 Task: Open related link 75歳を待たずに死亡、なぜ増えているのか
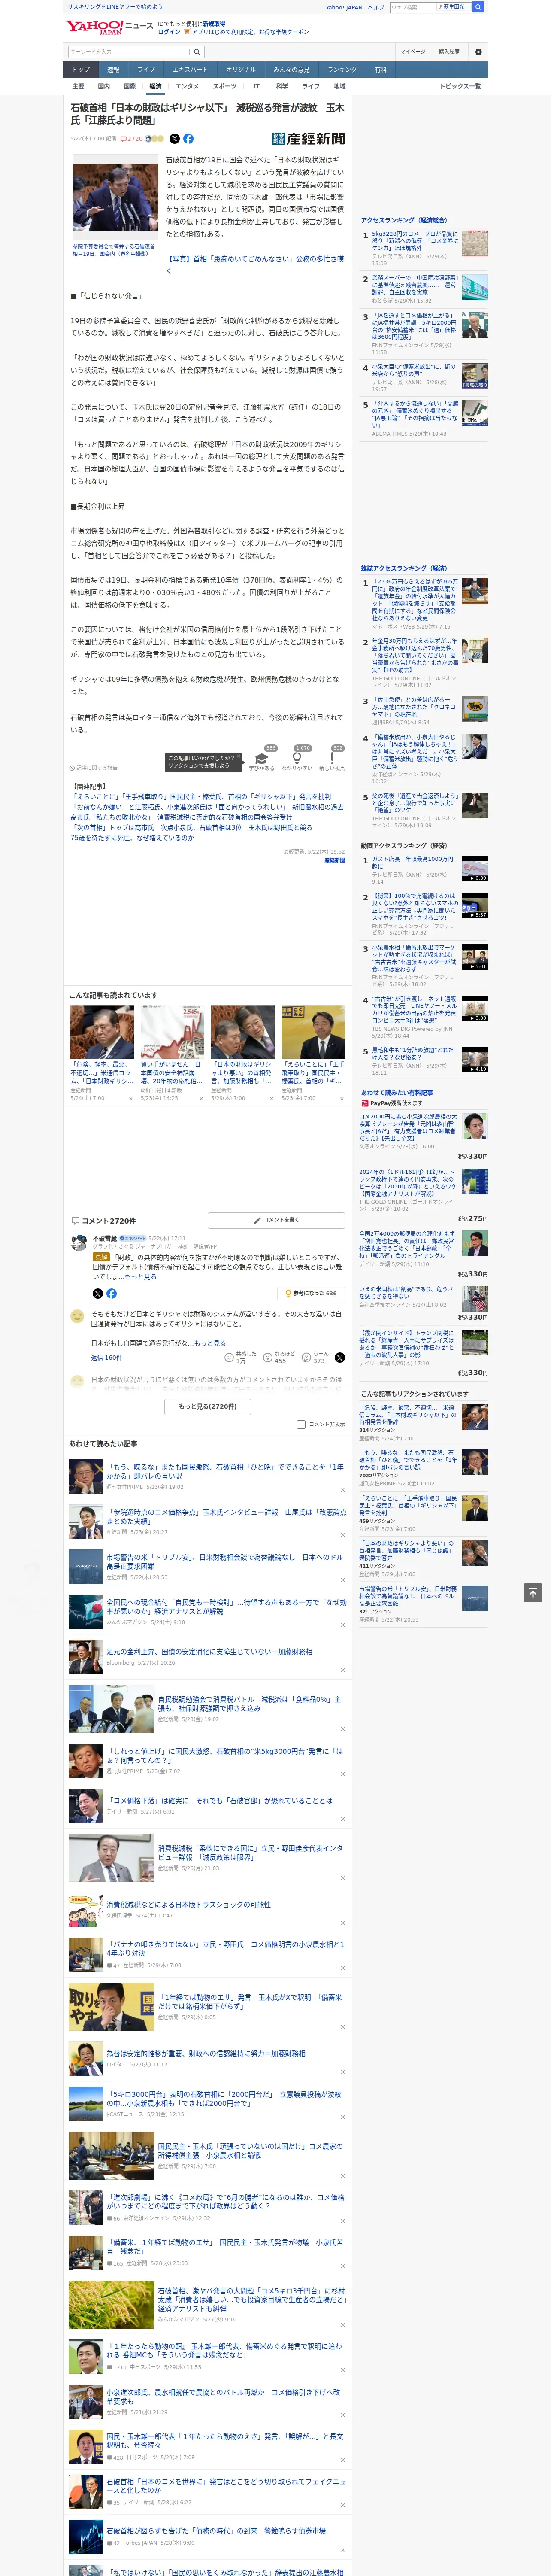coord(132,838)
